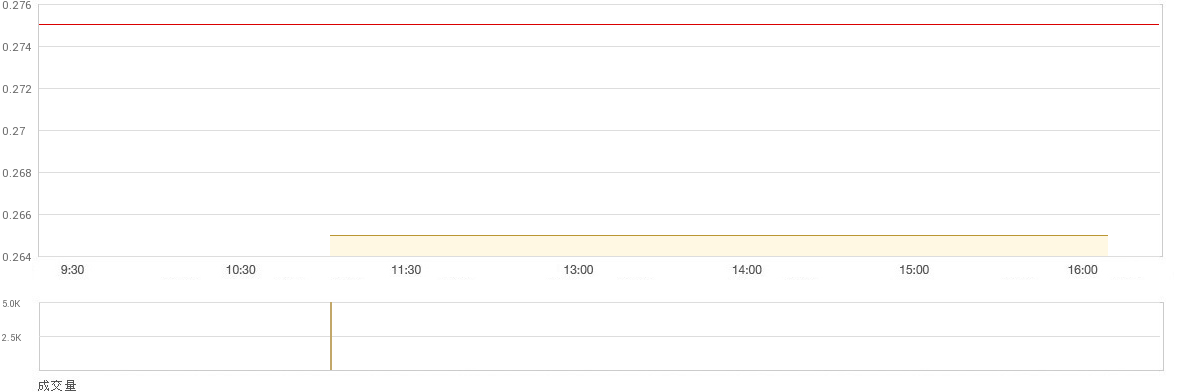The height and width of the screenshot is (392, 1180).
Task: Click the 成交量 volume label
Action: (57, 385)
